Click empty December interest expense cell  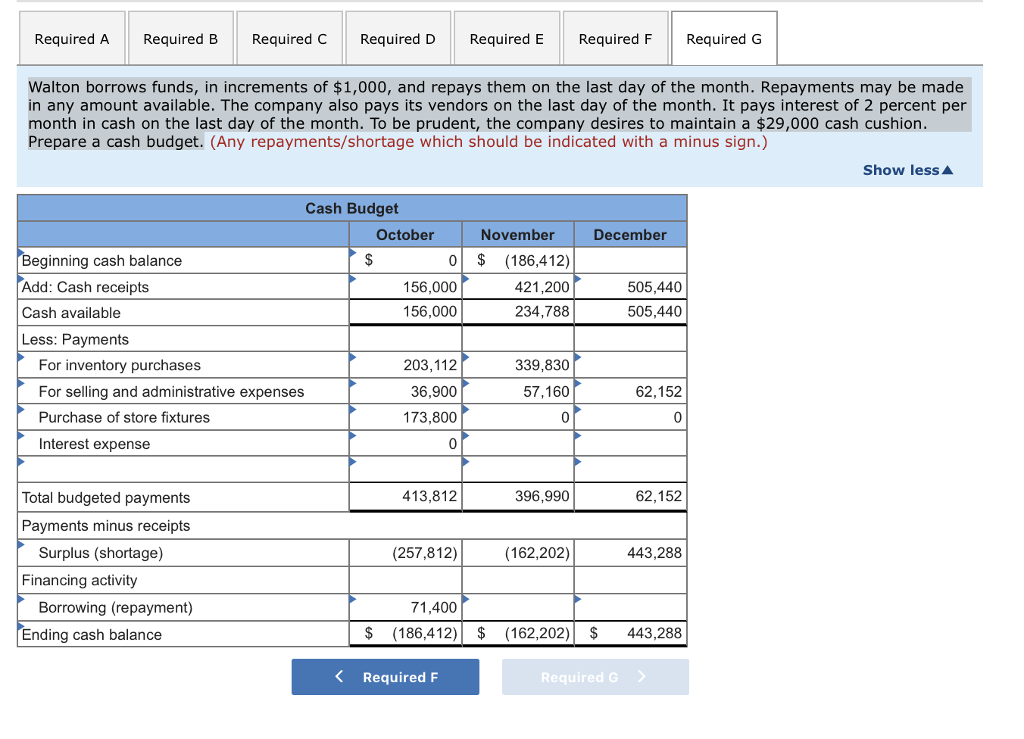pyautogui.click(x=630, y=443)
